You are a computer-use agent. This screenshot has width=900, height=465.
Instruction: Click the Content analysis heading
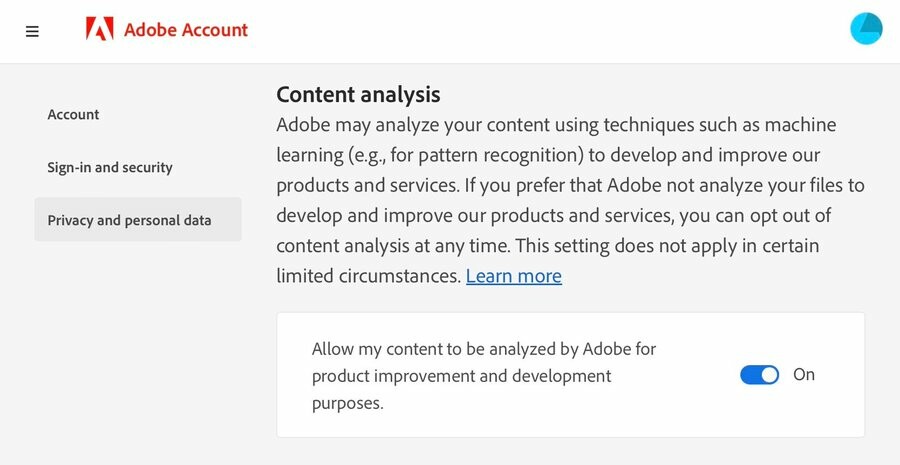(x=358, y=95)
